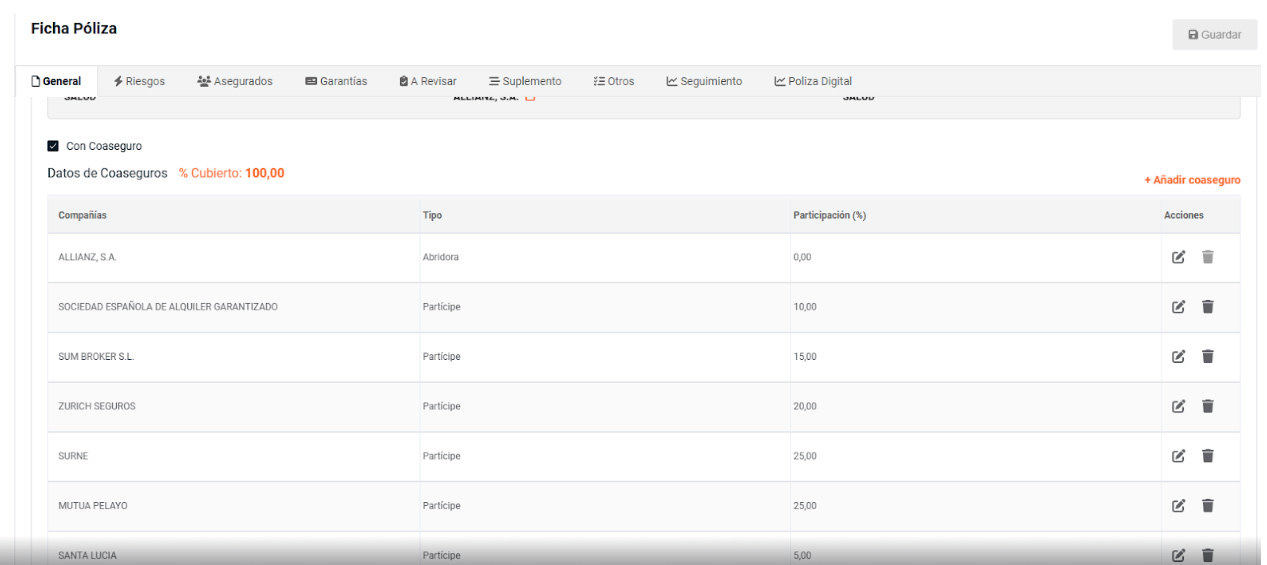Open the Asegurados tab
The image size is (1267, 565).
point(235,82)
